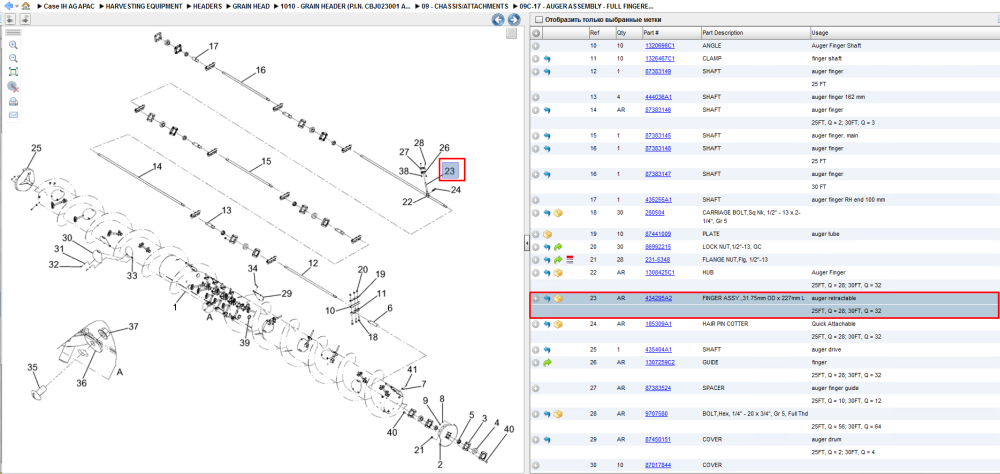Select callout 12 in the diagram
This screenshot has width=1000, height=474.
click(x=313, y=262)
